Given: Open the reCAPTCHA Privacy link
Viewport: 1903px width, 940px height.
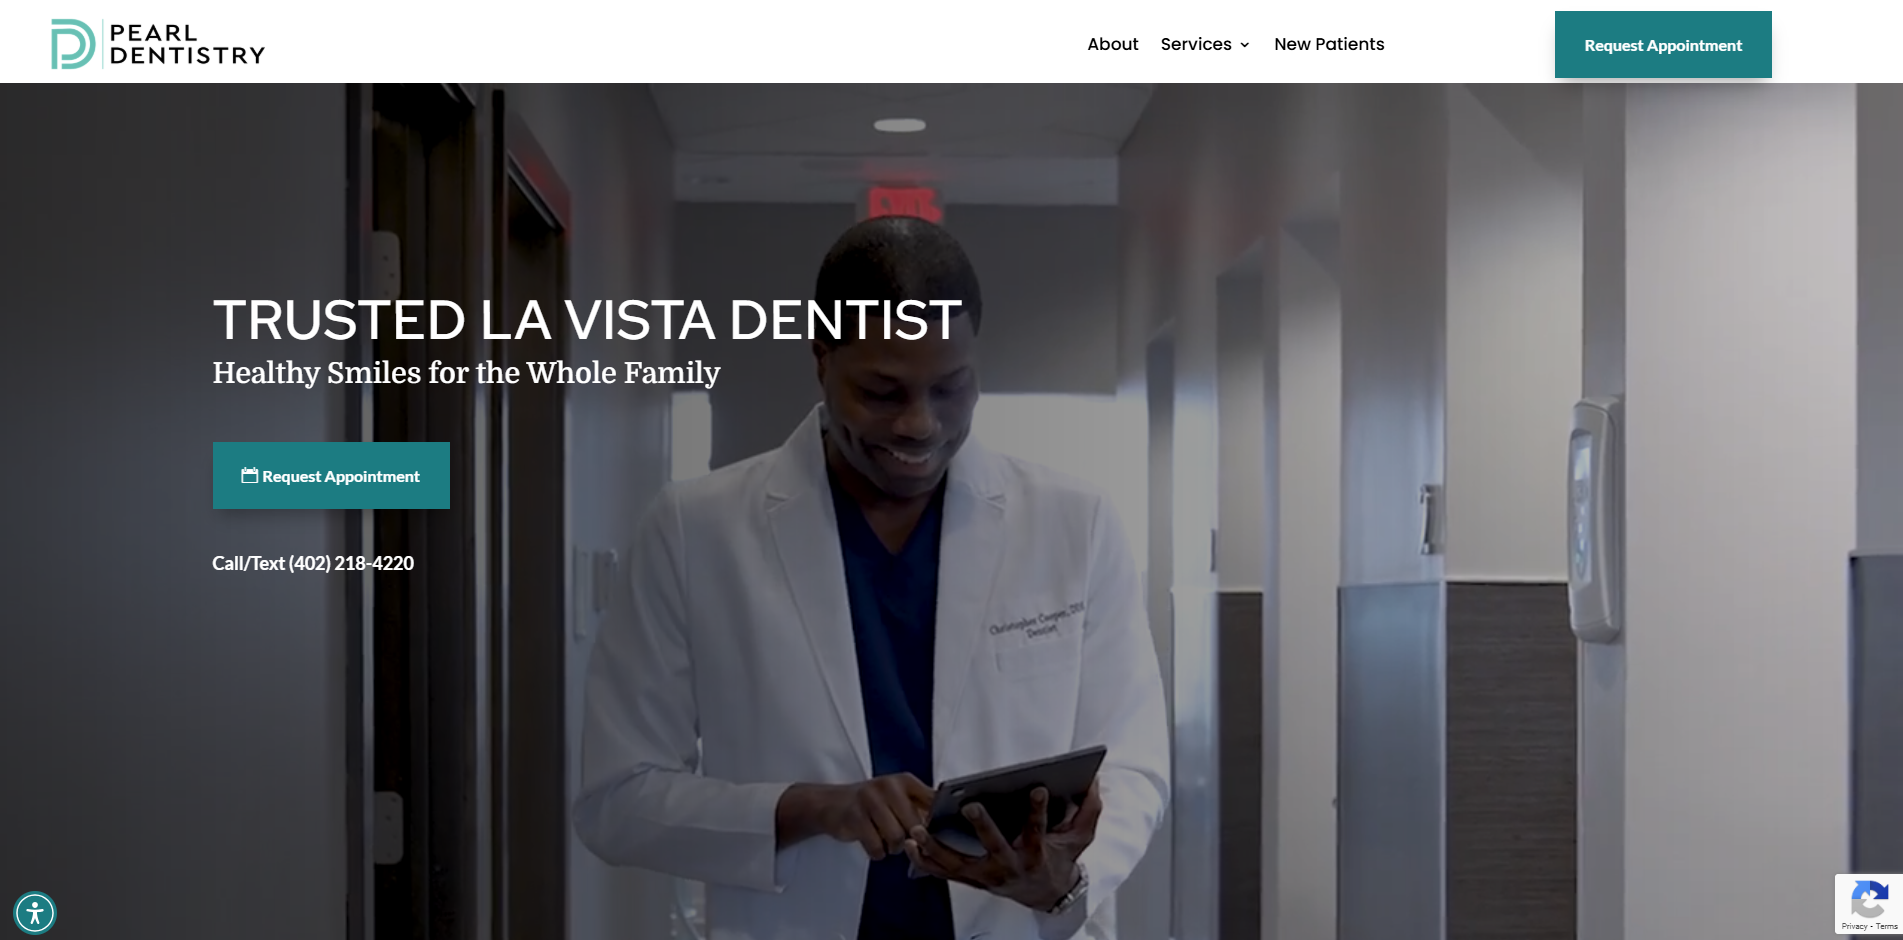Looking at the screenshot, I should 1854,927.
